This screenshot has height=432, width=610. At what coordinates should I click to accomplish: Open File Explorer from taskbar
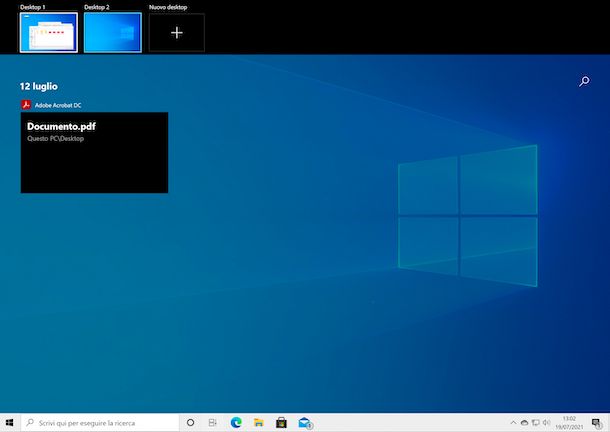tap(258, 422)
